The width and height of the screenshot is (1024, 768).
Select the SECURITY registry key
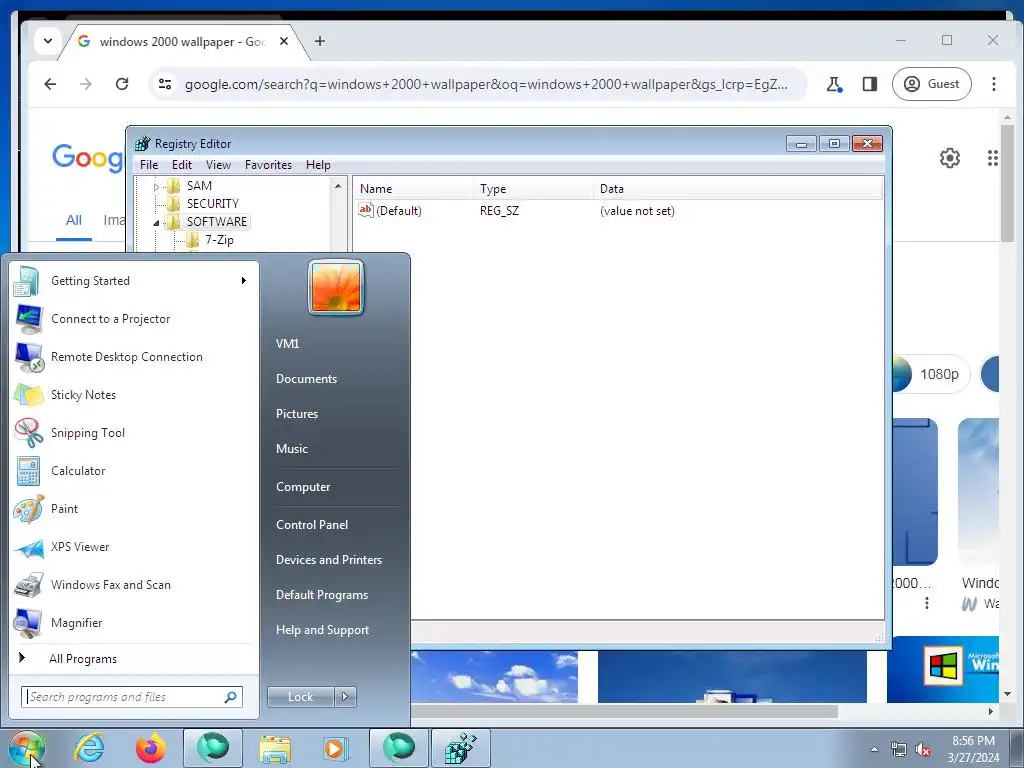click(212, 204)
